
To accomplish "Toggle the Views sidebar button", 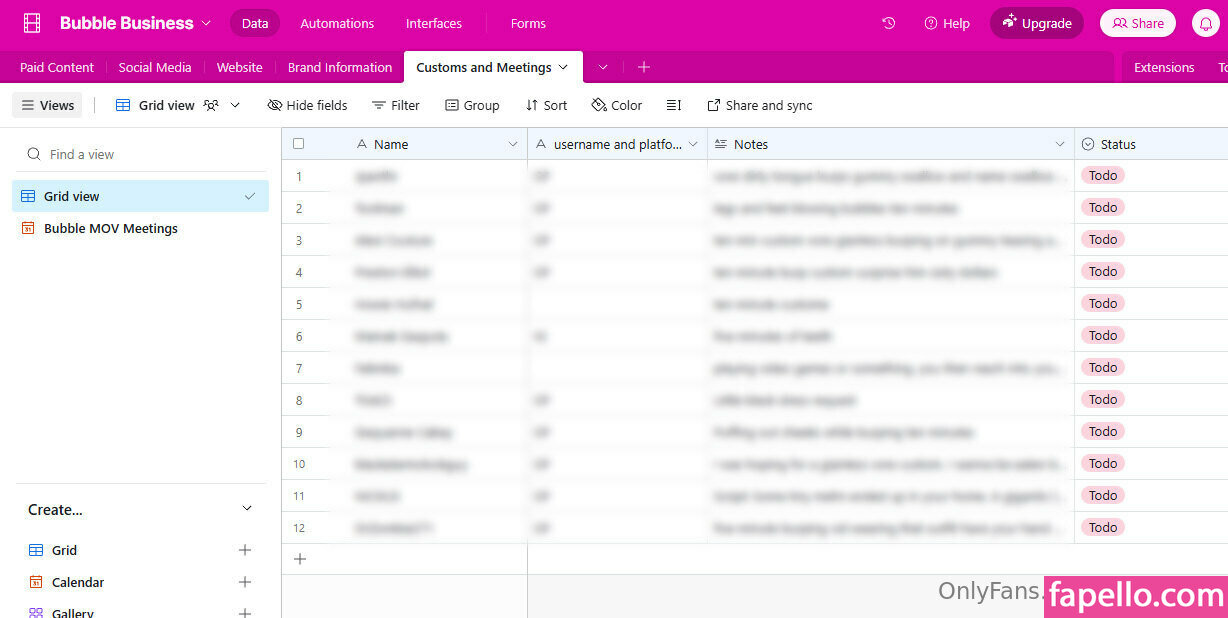I will (x=47, y=105).
